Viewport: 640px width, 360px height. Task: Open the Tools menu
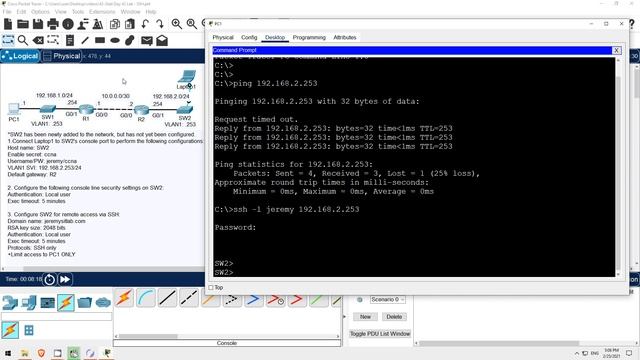(x=78, y=12)
